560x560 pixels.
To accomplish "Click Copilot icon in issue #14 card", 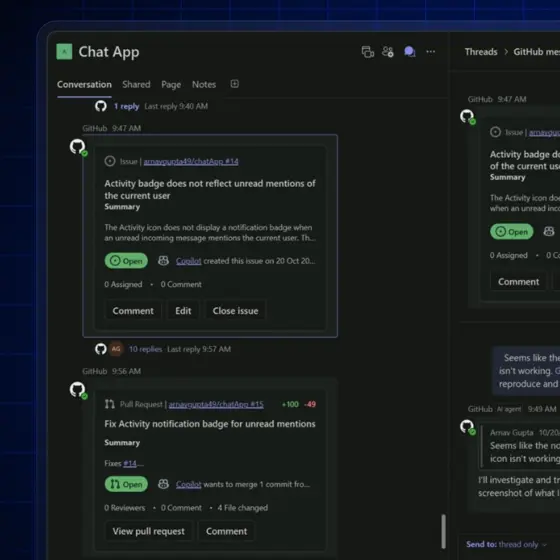I will (x=164, y=261).
